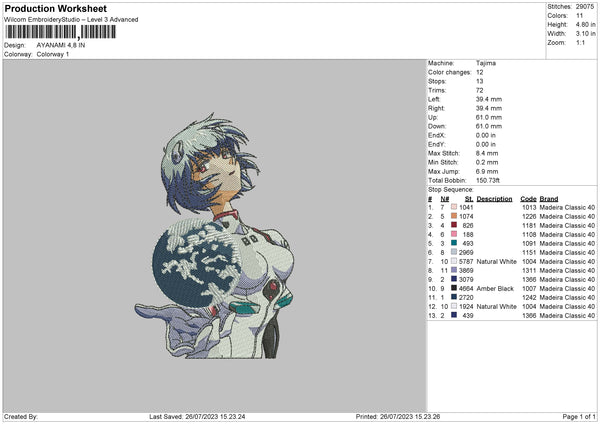This screenshot has width=600, height=424.
Task: Click the 'Amber Black' description in row 10
Action: point(495,289)
